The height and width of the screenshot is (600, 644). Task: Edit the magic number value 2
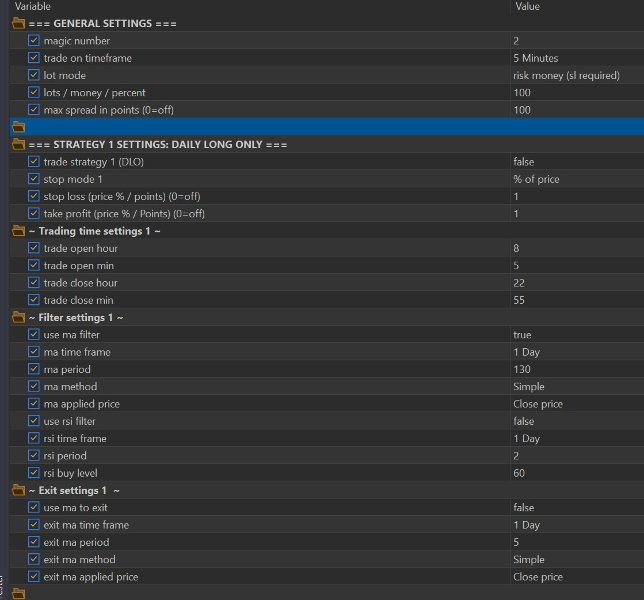(x=516, y=41)
